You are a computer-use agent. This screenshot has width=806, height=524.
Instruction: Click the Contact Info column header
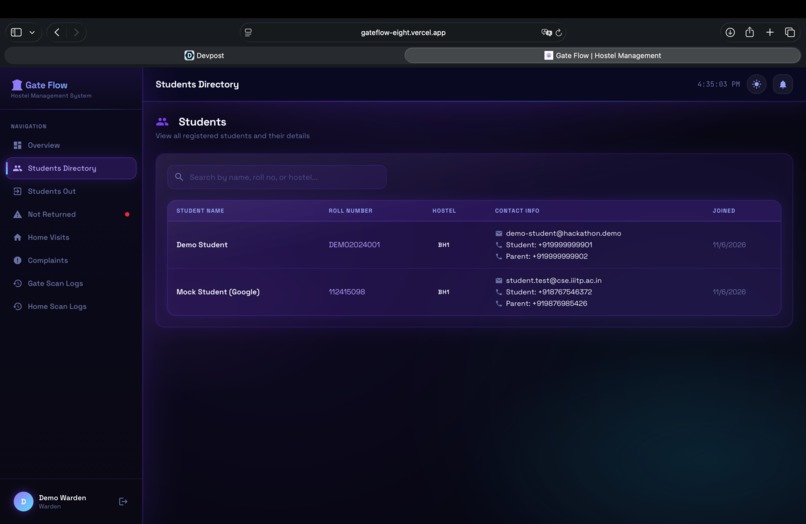tap(517, 211)
